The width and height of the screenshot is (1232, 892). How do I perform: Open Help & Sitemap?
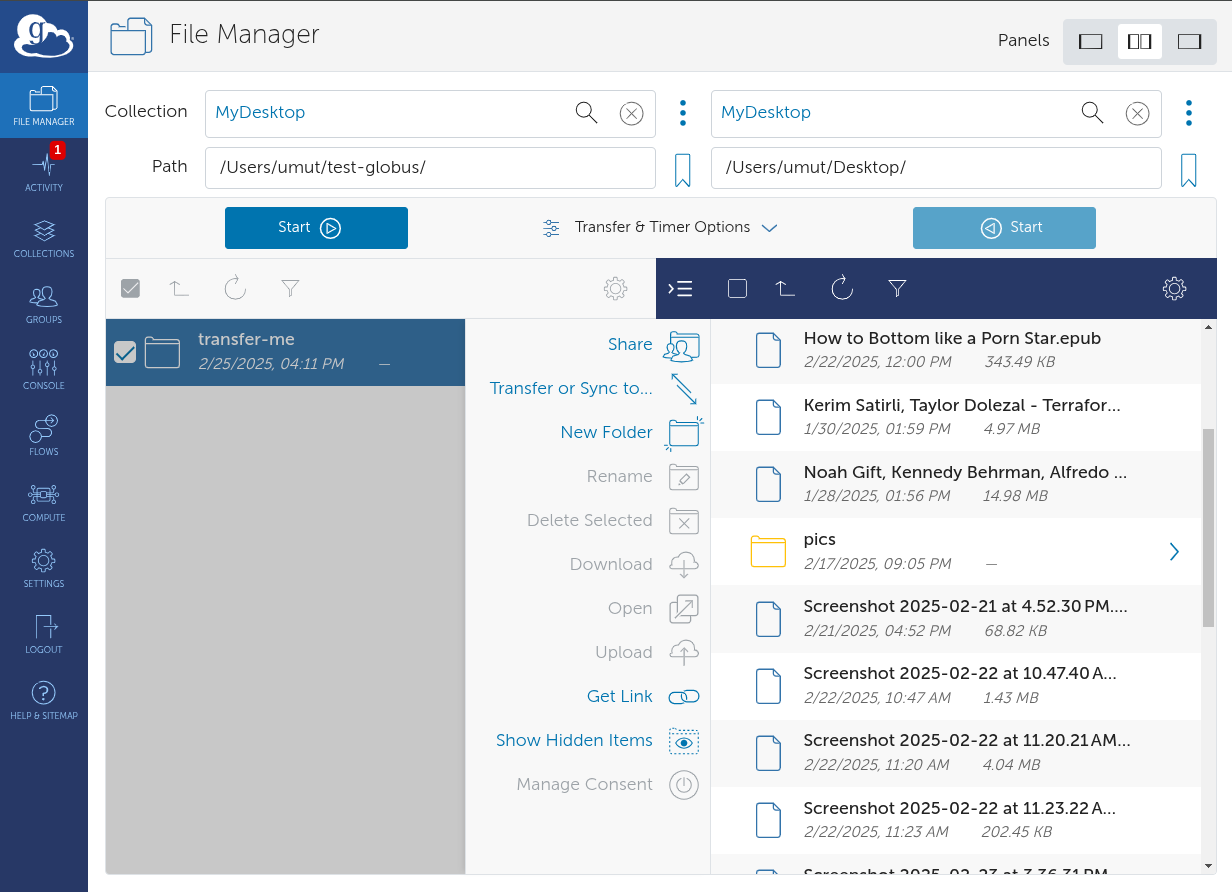click(44, 700)
